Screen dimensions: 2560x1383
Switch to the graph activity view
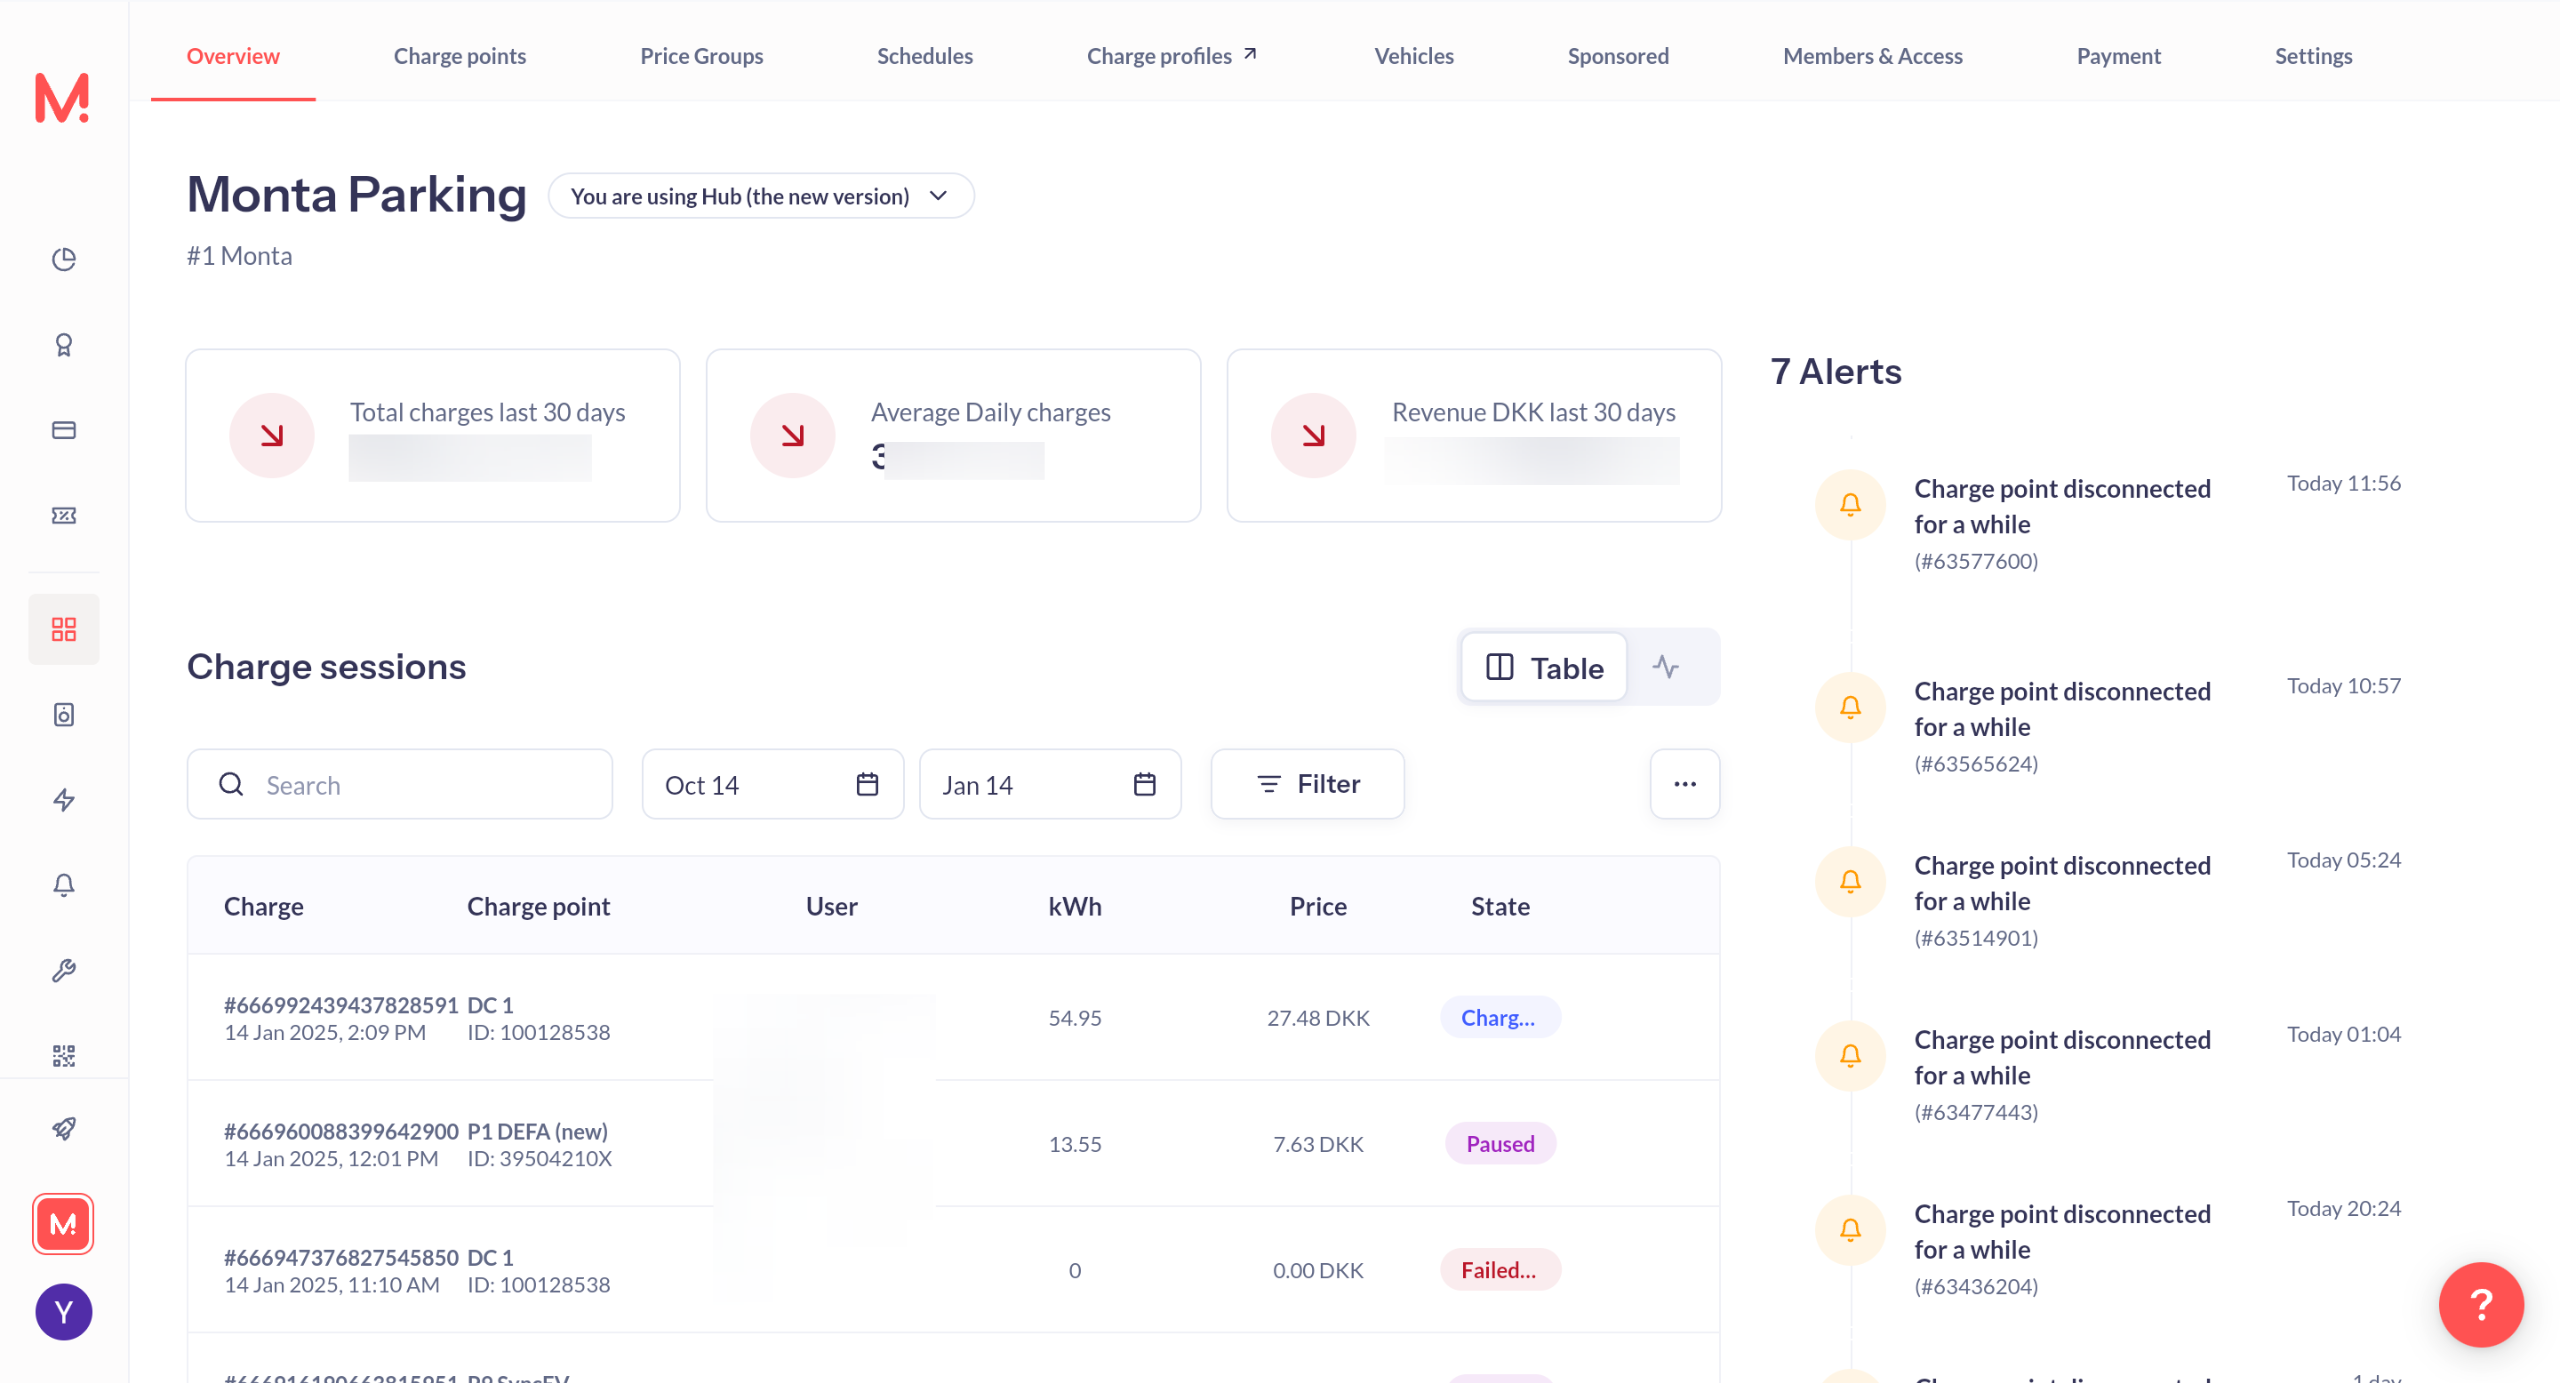click(x=1666, y=667)
